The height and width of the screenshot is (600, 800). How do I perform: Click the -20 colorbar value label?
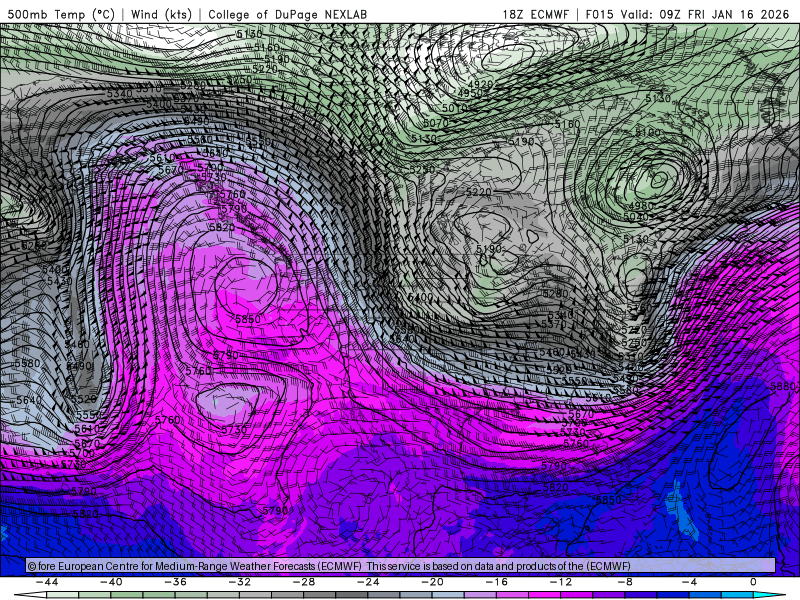(x=432, y=582)
